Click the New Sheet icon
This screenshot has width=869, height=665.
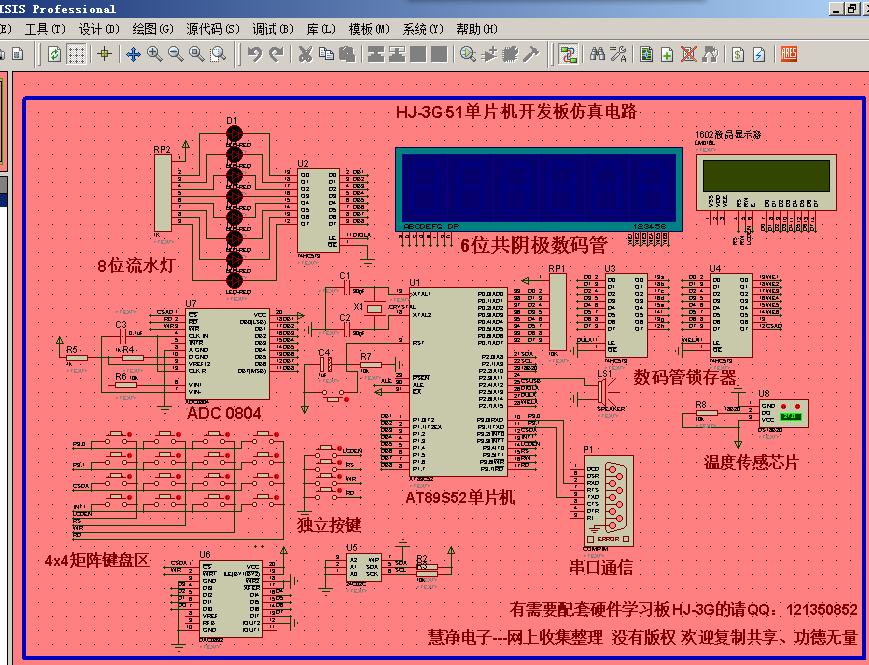tap(667, 54)
